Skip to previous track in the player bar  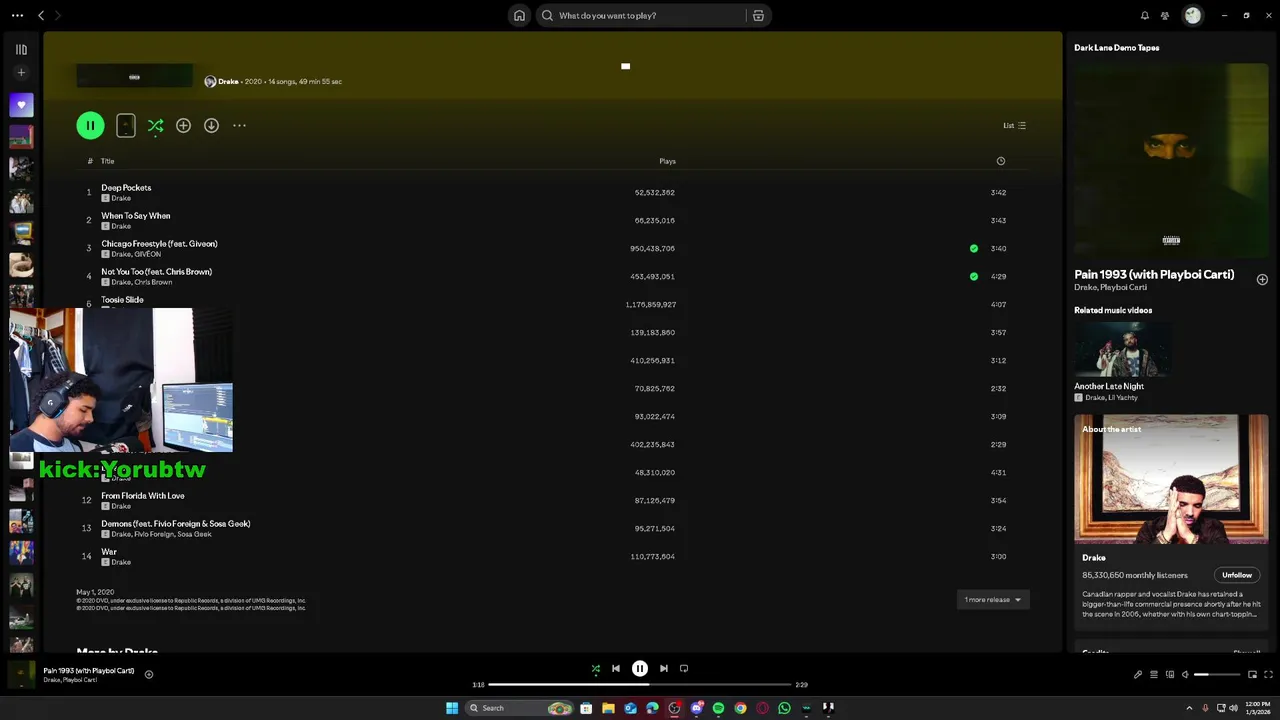pos(616,669)
